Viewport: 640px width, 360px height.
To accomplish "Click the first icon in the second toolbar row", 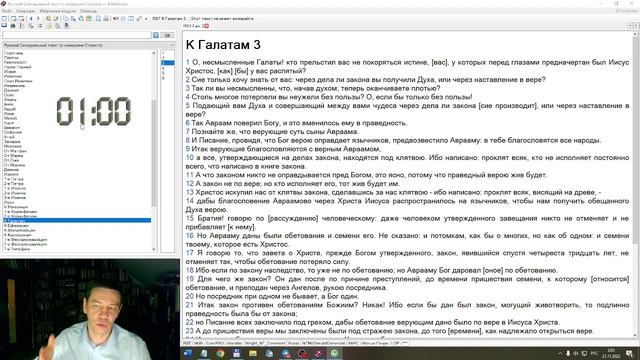I will [x=4, y=26].
